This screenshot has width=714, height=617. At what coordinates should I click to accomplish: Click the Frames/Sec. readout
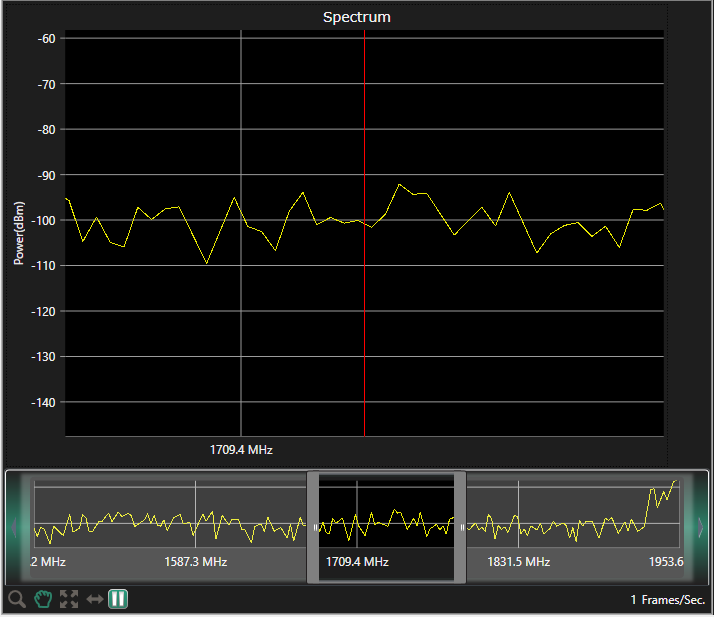(x=667, y=600)
